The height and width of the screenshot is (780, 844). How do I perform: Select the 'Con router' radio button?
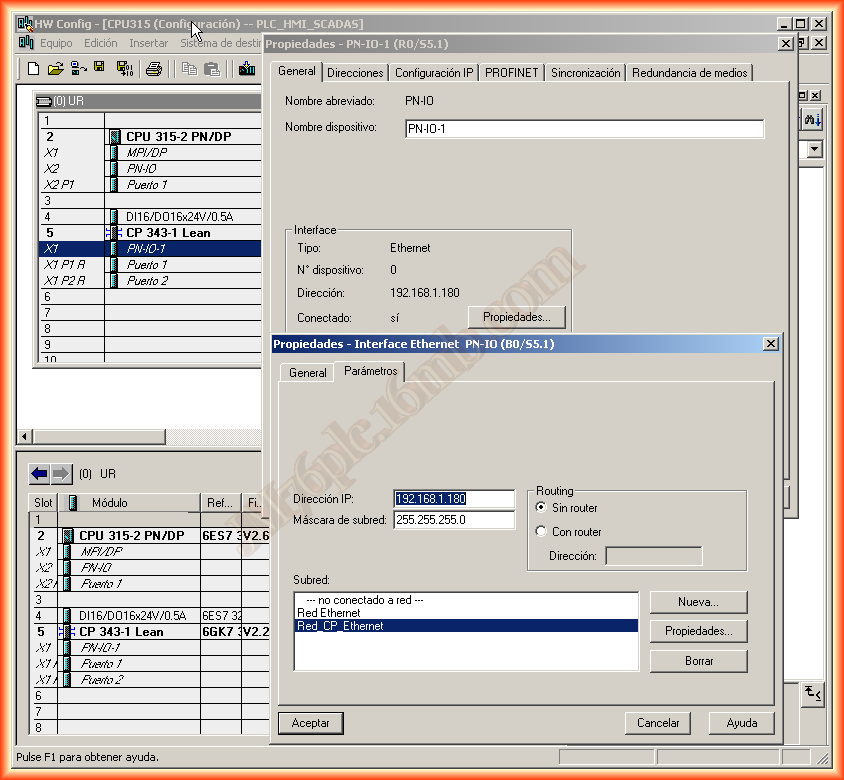click(x=542, y=532)
